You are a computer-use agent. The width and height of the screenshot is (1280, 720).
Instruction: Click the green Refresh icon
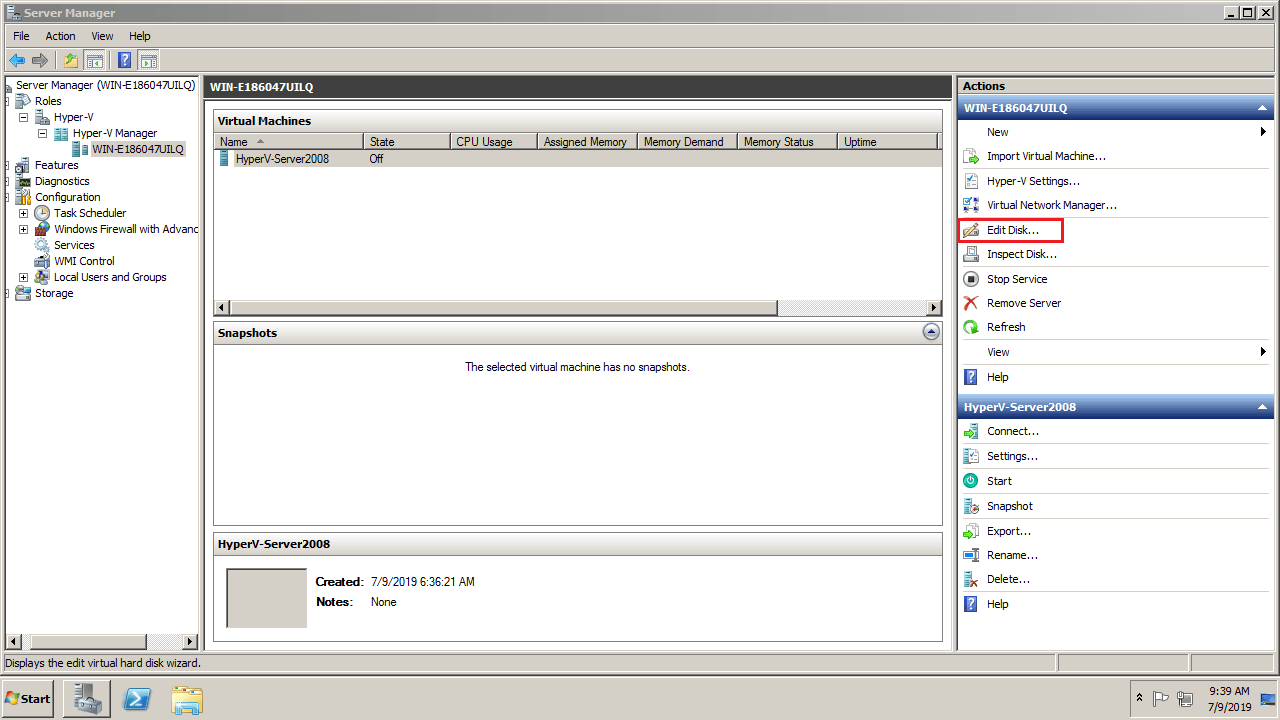click(970, 327)
